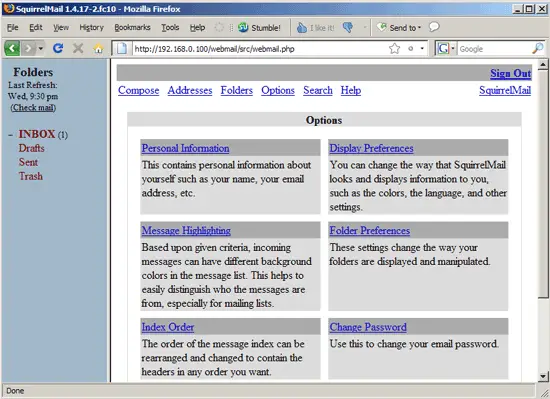550x399 pixels.
Task: Open the Google search engine dropdown
Action: click(x=453, y=48)
